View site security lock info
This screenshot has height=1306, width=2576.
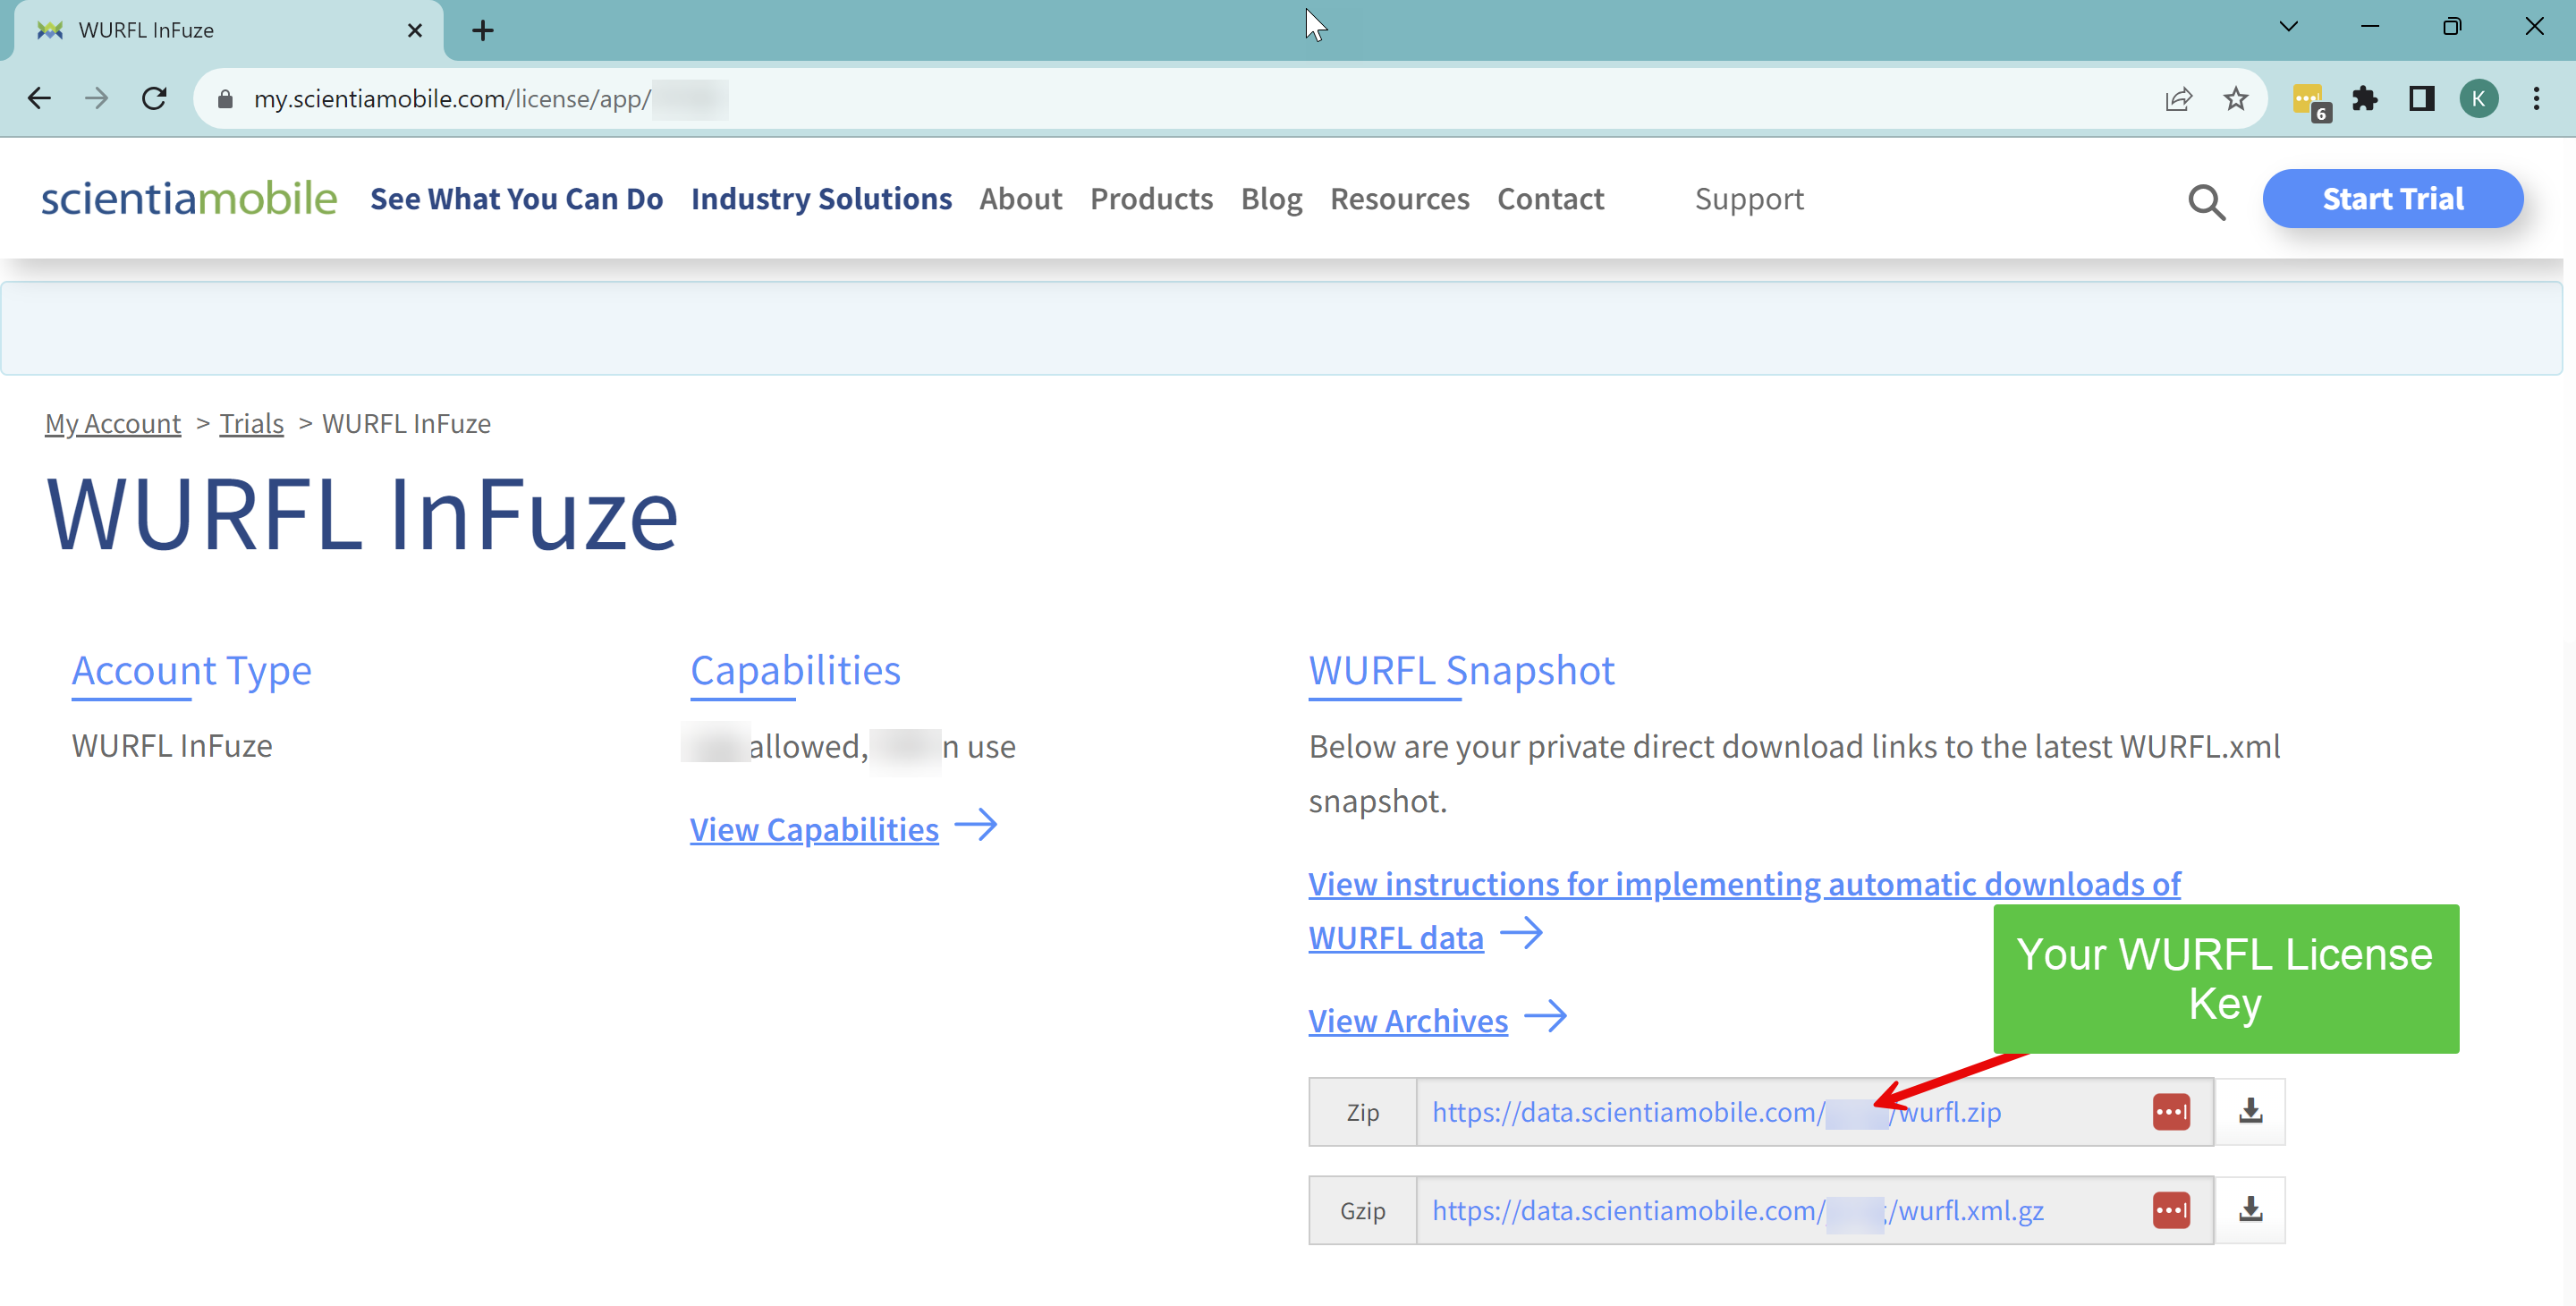pyautogui.click(x=225, y=99)
